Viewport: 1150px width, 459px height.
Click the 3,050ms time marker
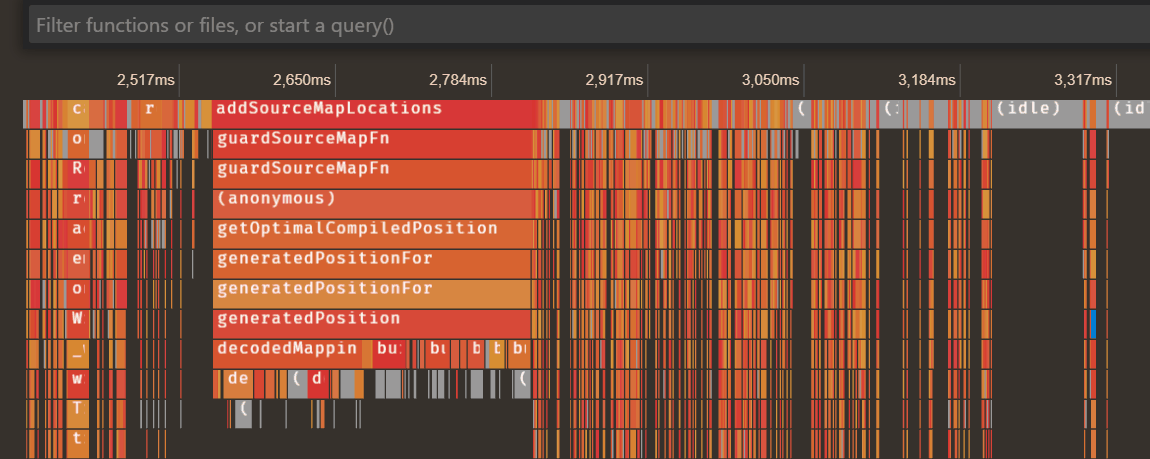coord(771,80)
